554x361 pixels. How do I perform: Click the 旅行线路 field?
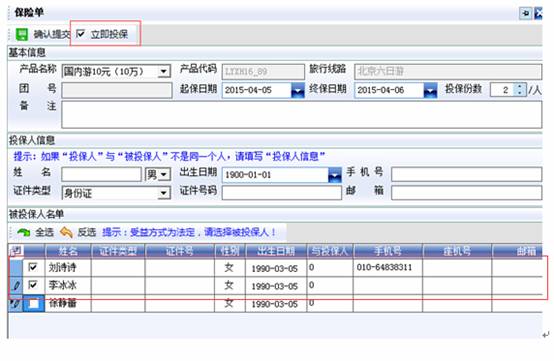click(448, 72)
